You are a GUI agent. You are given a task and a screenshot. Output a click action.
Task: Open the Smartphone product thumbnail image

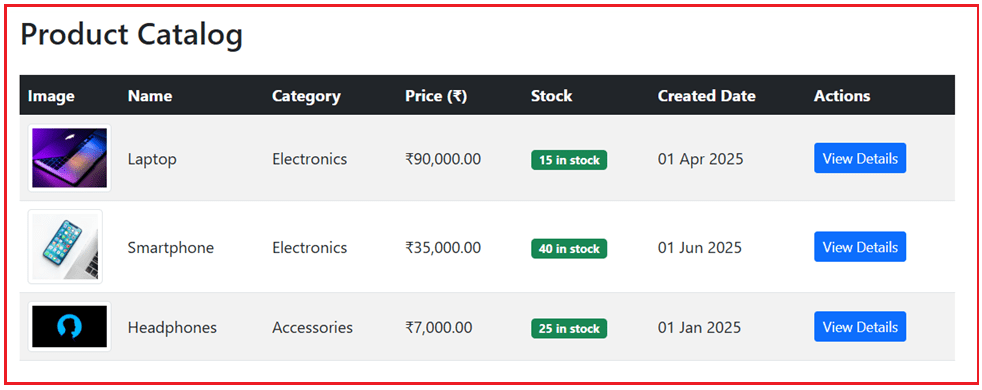65,247
